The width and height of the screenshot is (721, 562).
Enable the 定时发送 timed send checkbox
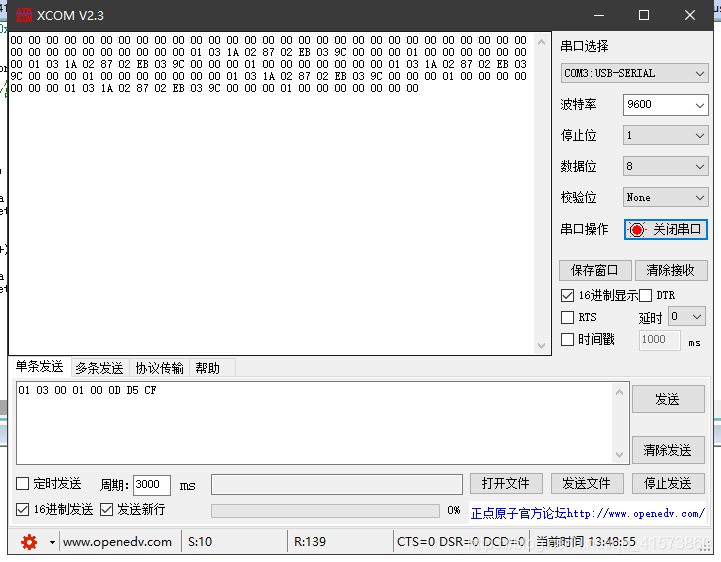coord(23,483)
